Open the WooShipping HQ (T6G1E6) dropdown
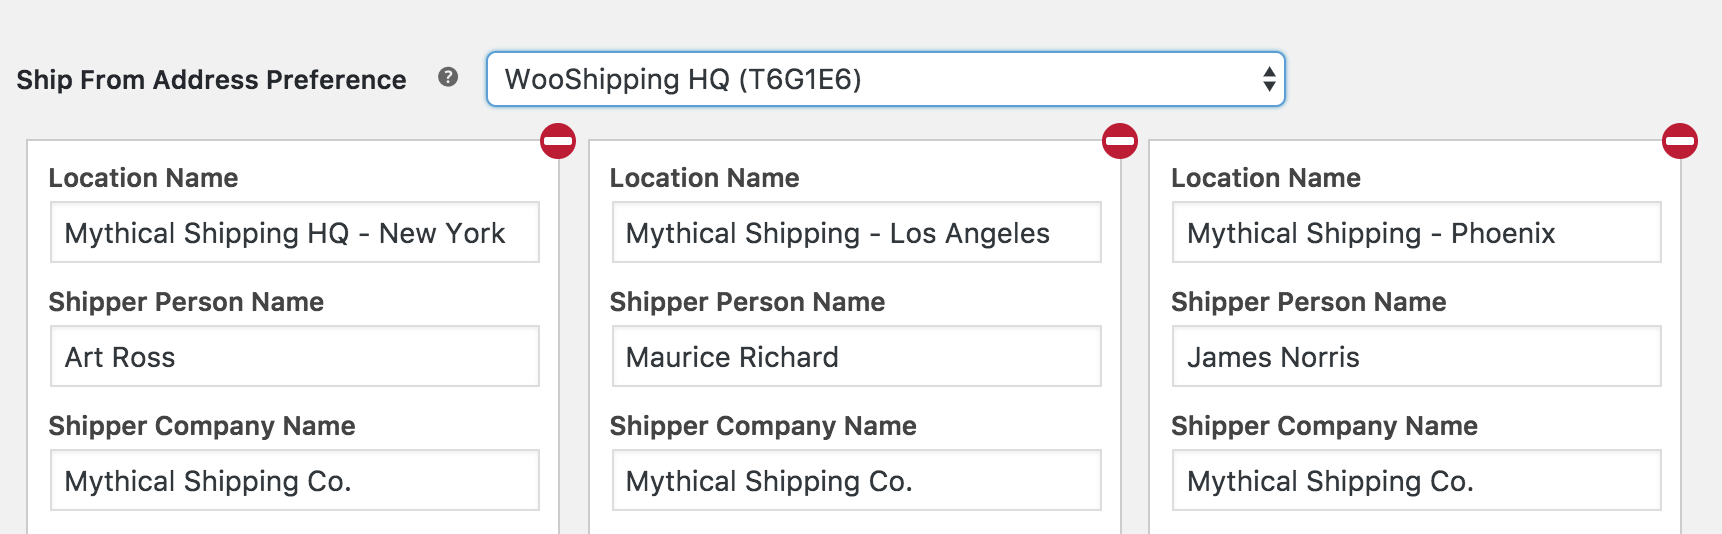The image size is (1722, 534). coord(885,79)
